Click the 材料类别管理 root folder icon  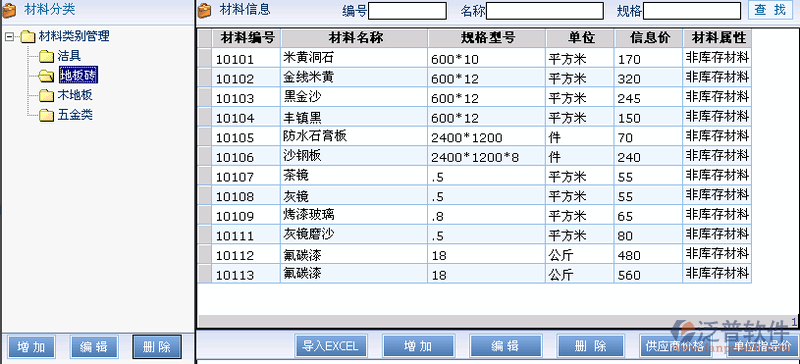click(x=28, y=37)
